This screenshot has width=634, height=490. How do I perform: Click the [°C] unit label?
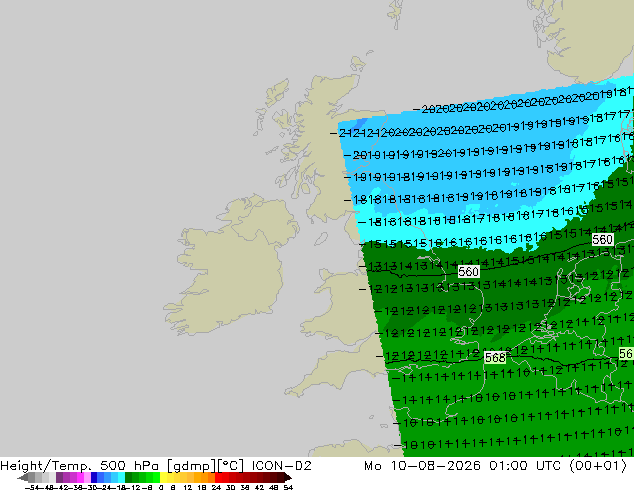tap(230, 466)
